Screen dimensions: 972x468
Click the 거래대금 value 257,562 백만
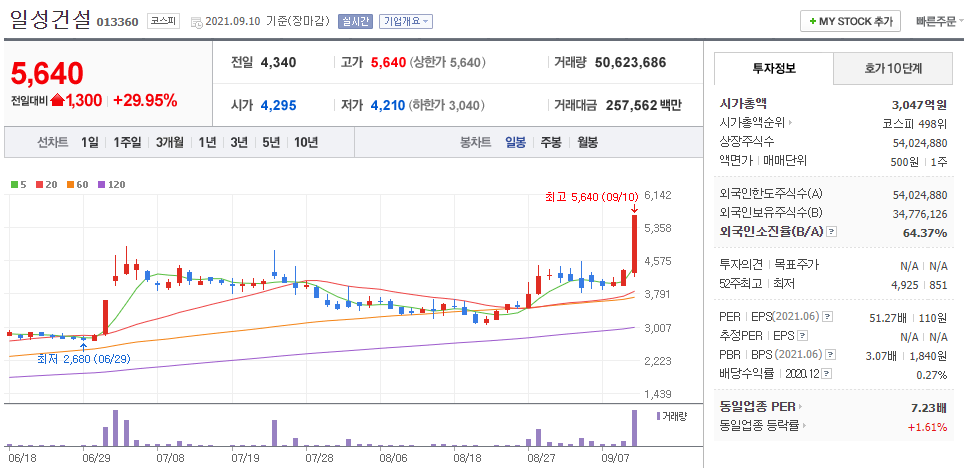643,105
